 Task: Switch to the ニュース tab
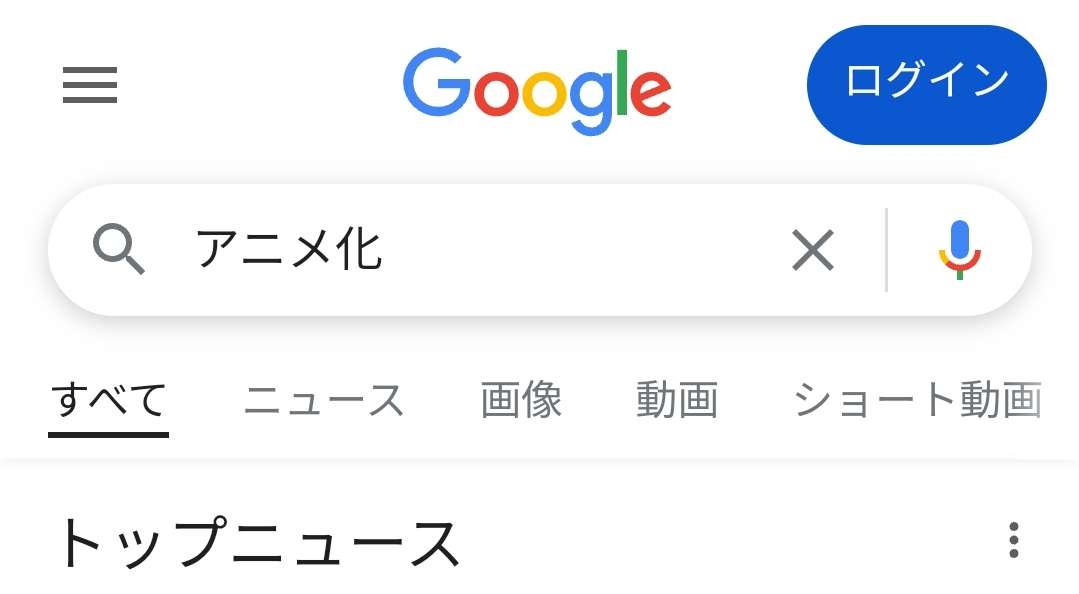tap(323, 401)
